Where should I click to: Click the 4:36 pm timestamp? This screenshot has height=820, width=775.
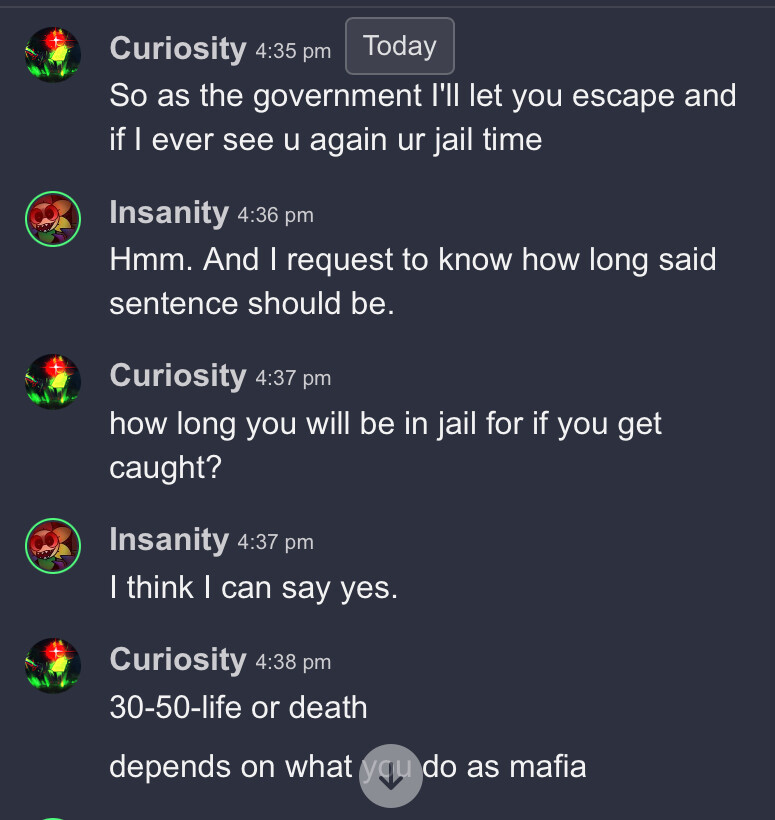pyautogui.click(x=275, y=214)
